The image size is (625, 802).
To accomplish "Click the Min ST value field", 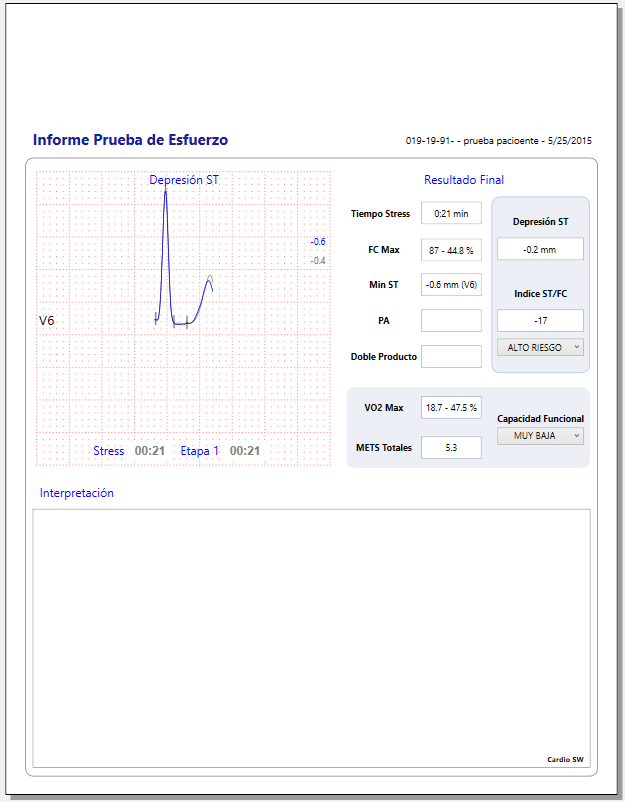I will coord(451,285).
